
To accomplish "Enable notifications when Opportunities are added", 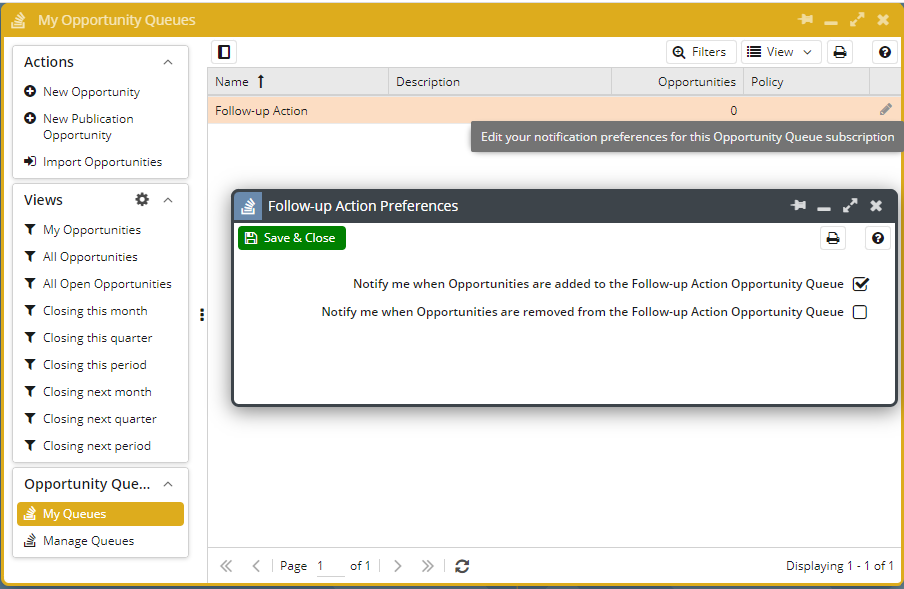I will 861,283.
